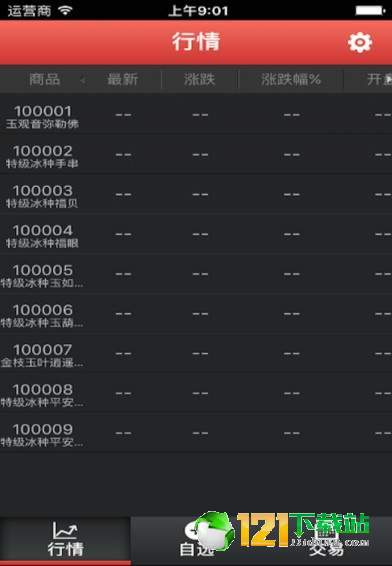Sort by 涨跌幅% column header
The image size is (392, 566).
(291, 79)
